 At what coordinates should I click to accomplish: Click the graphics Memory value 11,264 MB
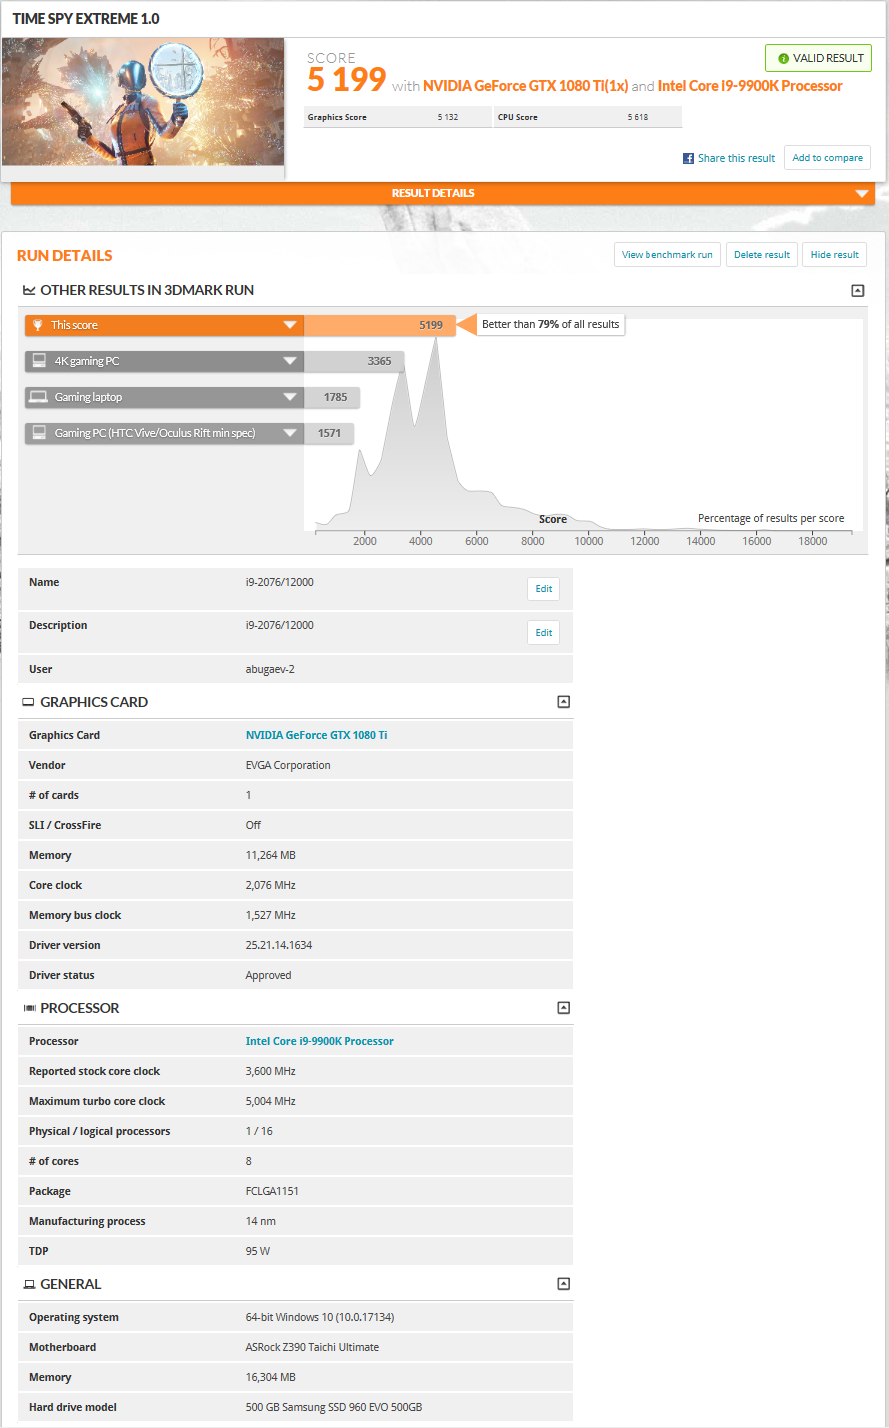point(270,855)
